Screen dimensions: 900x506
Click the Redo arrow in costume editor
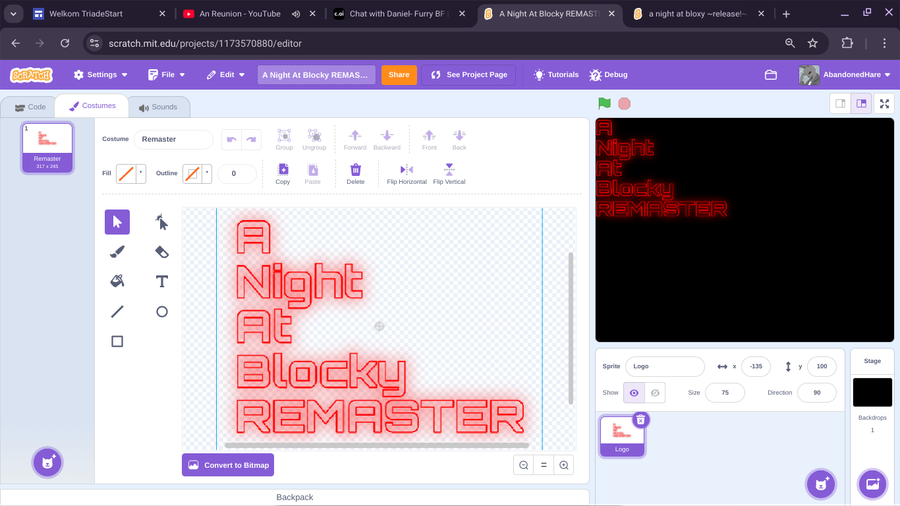[251, 139]
